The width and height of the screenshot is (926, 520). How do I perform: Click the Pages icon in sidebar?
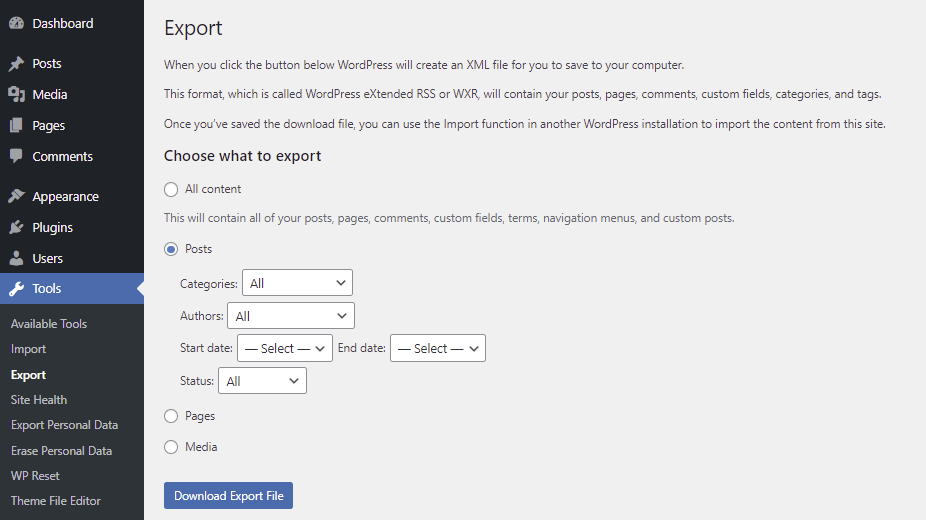[x=16, y=125]
